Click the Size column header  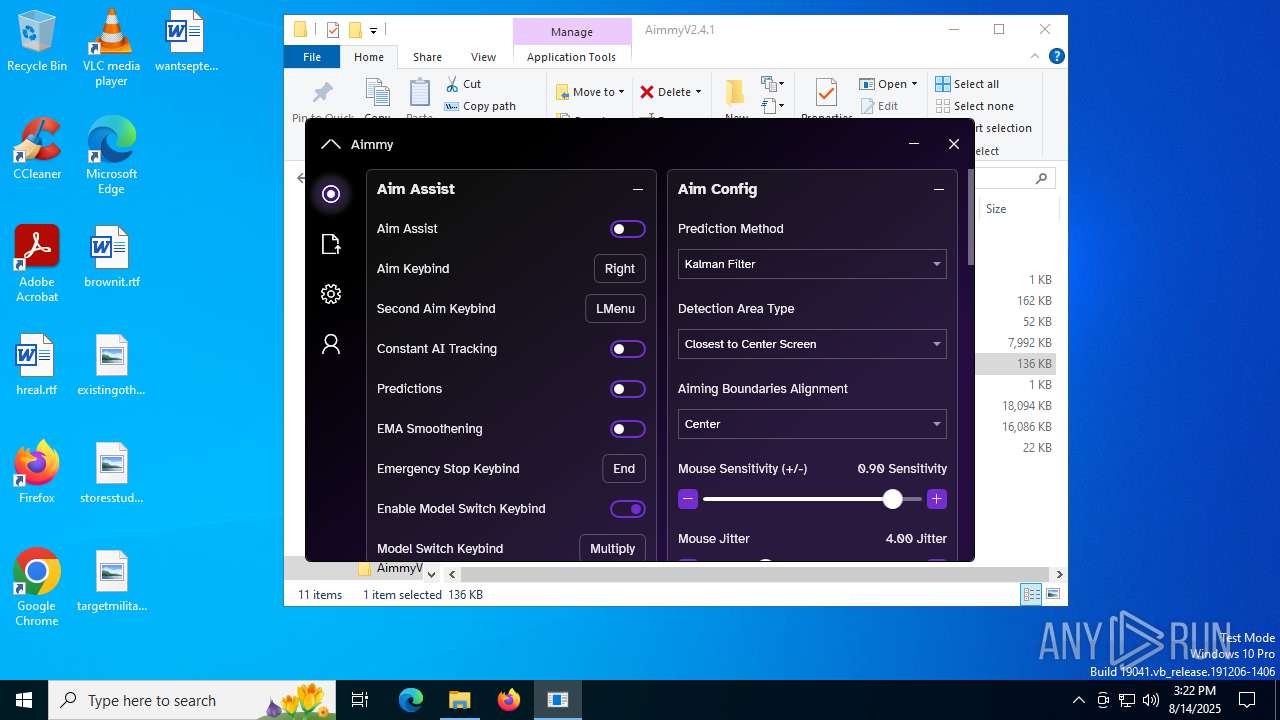click(1017, 209)
